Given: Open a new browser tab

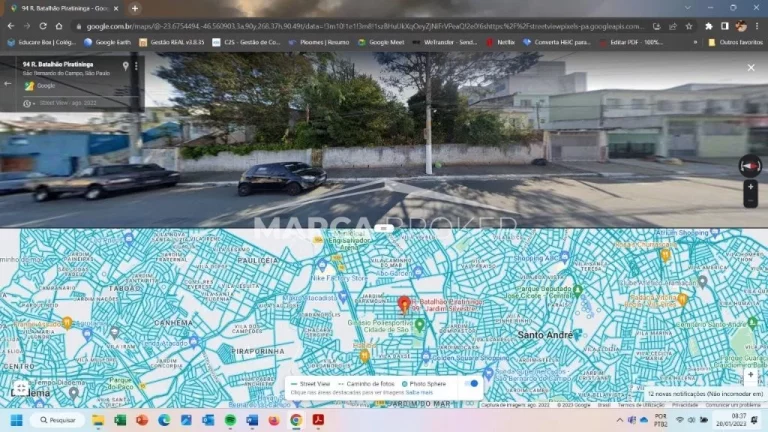Looking at the screenshot, I should [135, 8].
